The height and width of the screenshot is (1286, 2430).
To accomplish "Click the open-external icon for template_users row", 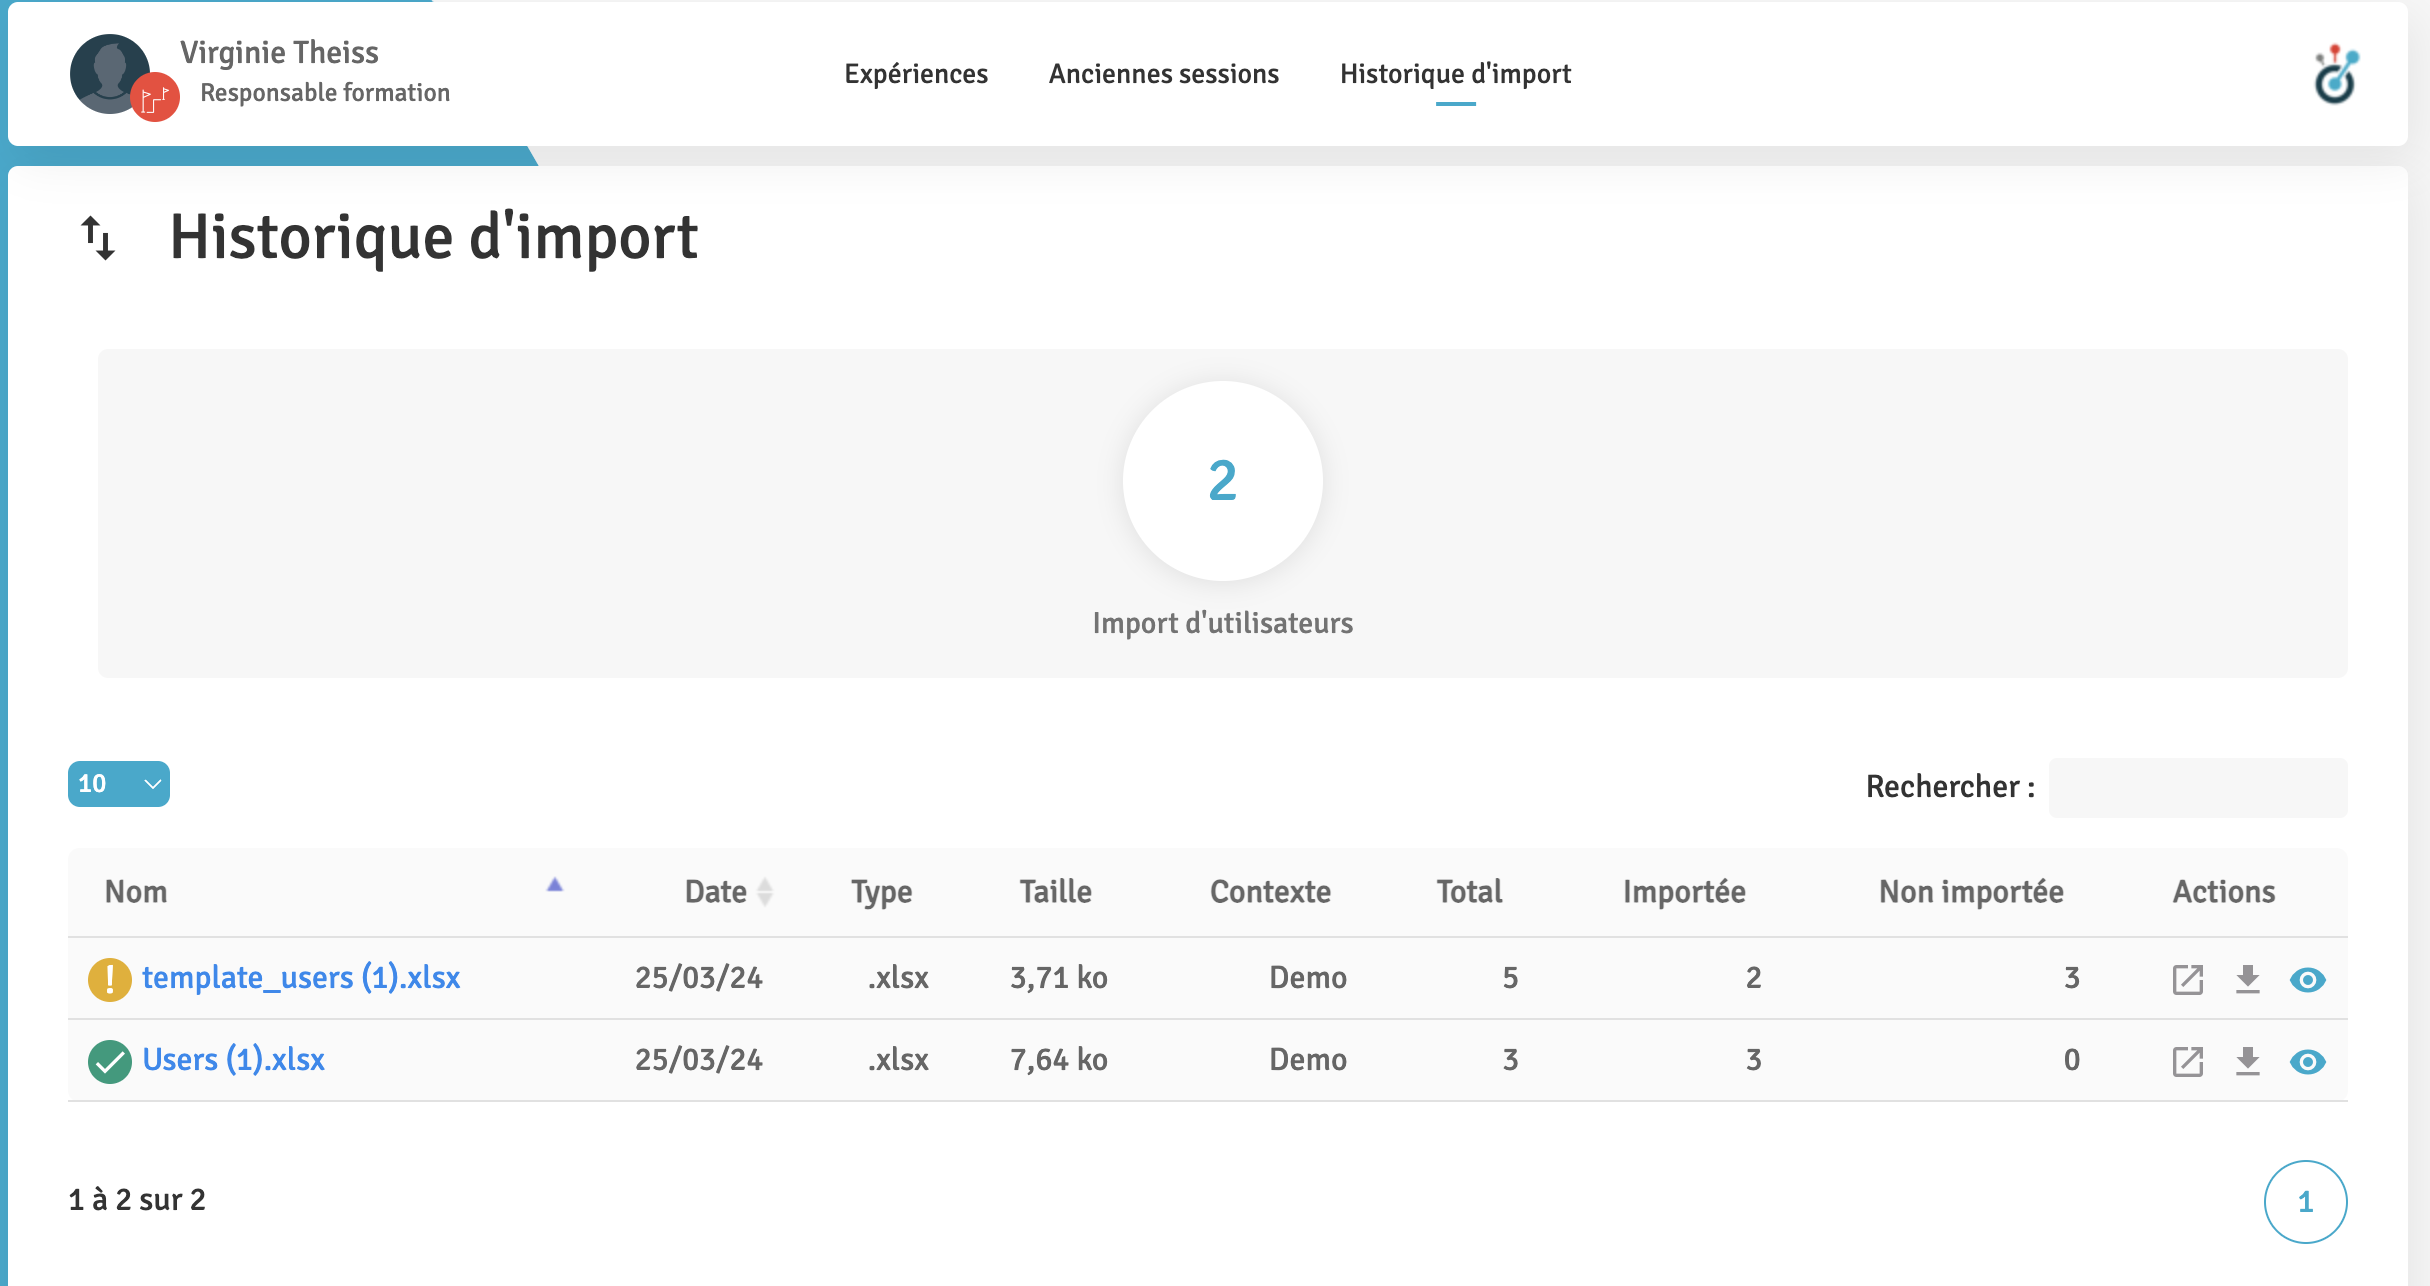I will point(2187,979).
